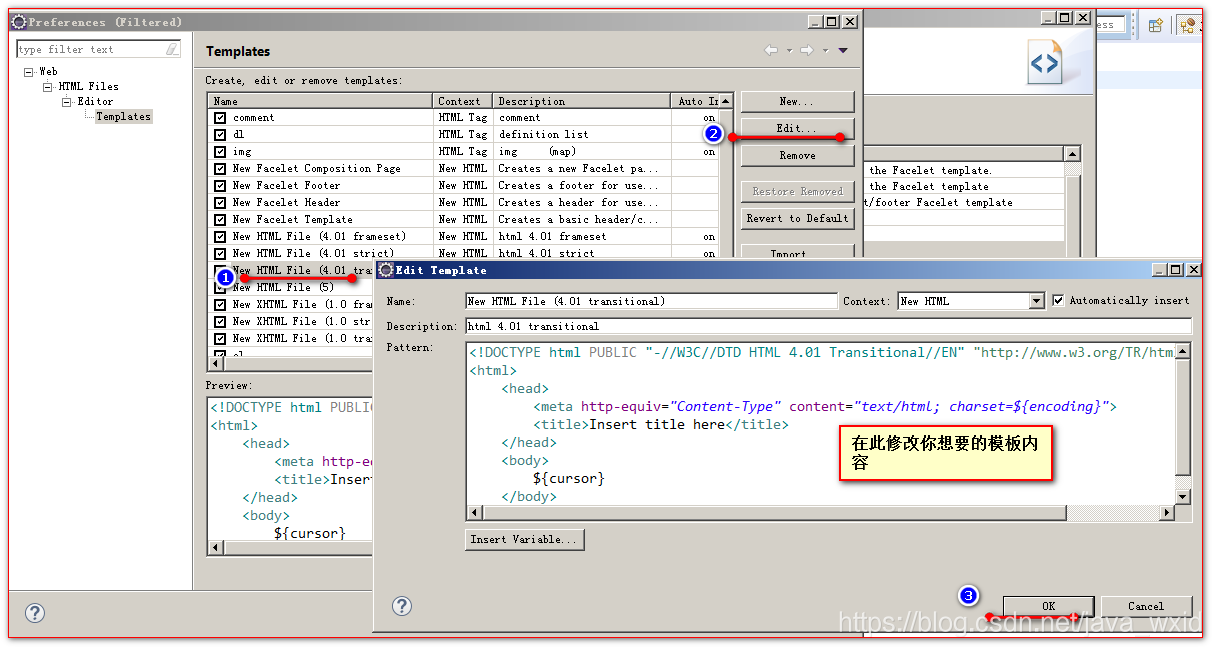This screenshot has width=1212, height=647.
Task: Click the HTML file wizard image in background dialog
Action: pos(1045,65)
